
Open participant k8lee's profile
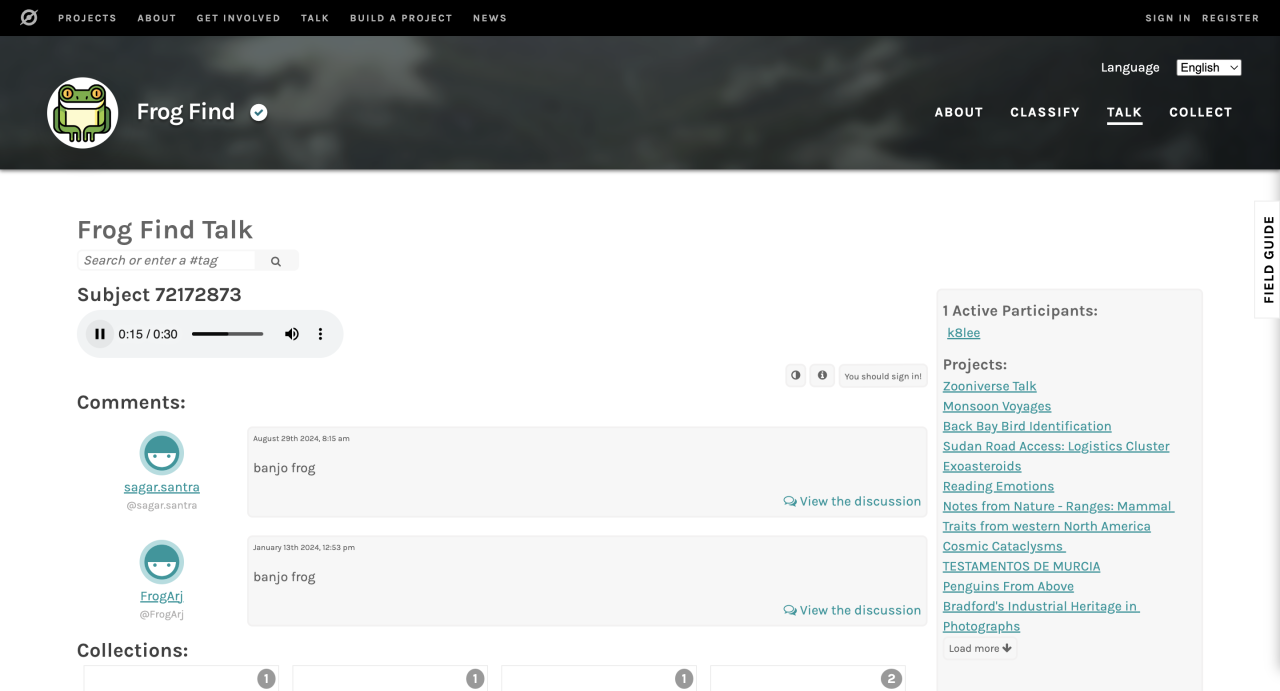[964, 333]
